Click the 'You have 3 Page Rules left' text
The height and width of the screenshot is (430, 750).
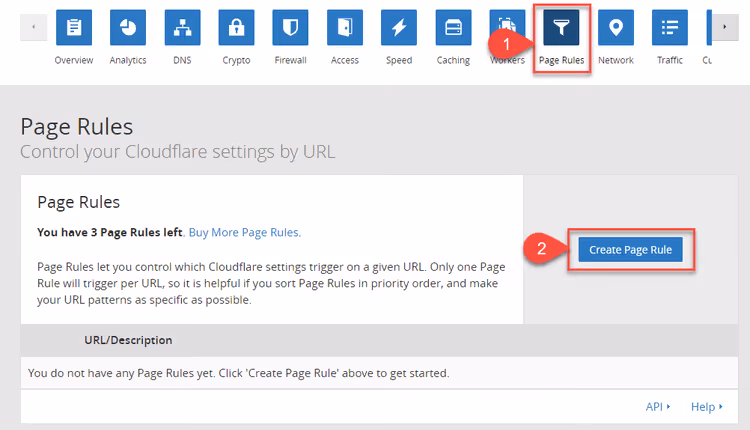pos(110,232)
